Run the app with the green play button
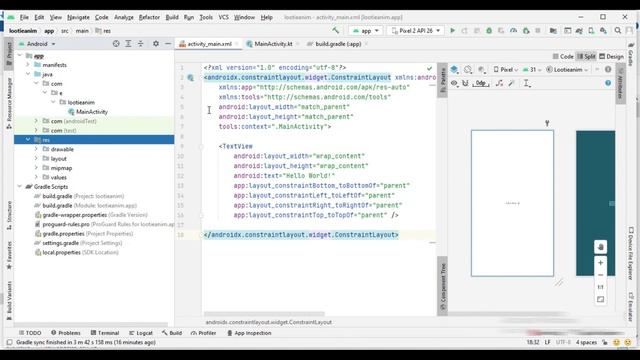The image size is (640, 360). pyautogui.click(x=452, y=31)
